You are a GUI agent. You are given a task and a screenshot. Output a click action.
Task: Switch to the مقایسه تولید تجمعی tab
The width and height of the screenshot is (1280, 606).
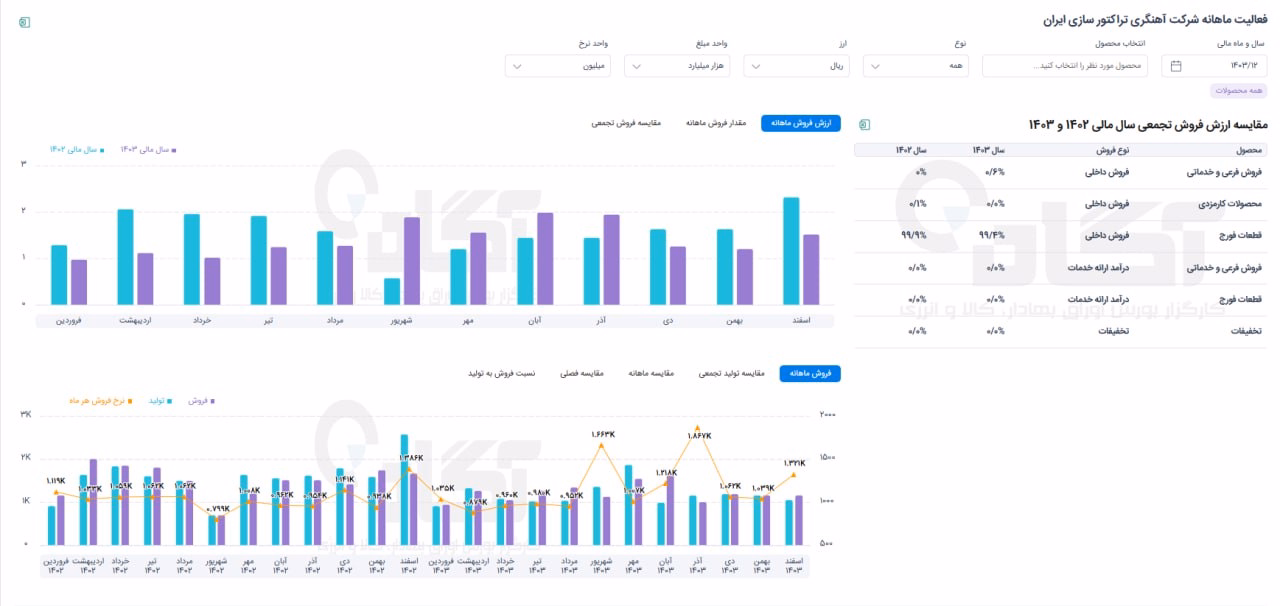(731, 373)
